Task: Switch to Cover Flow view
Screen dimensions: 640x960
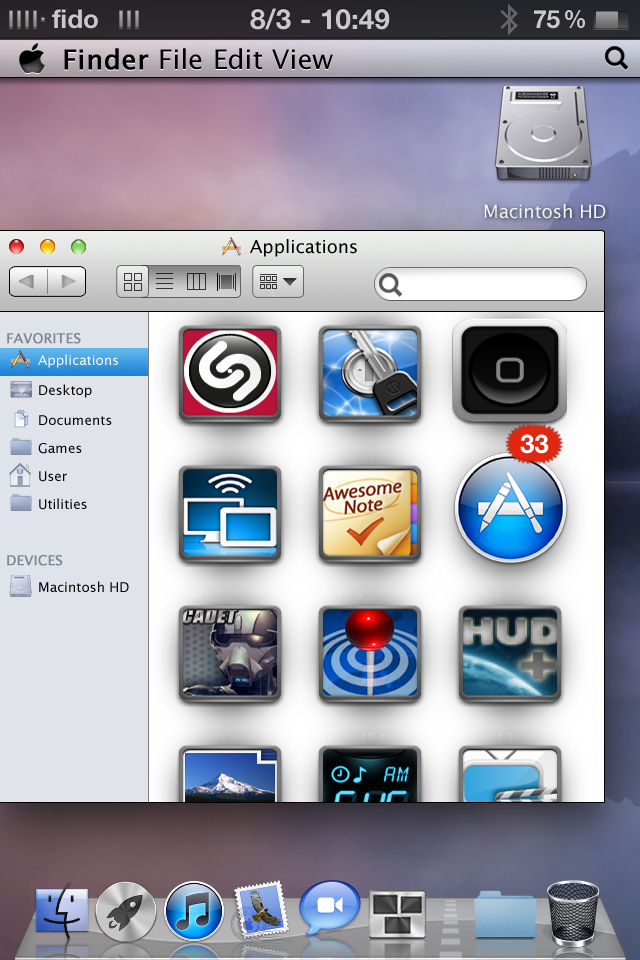Action: pos(226,282)
